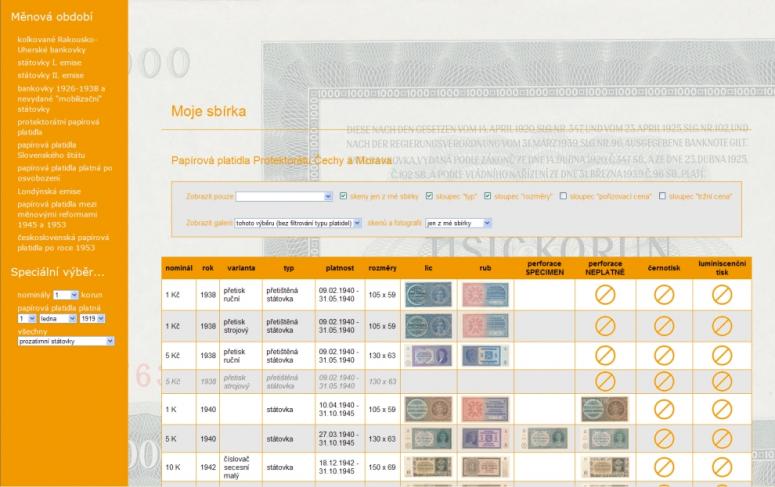Click the 'varianta' column header
The image size is (775, 487).
[241, 268]
